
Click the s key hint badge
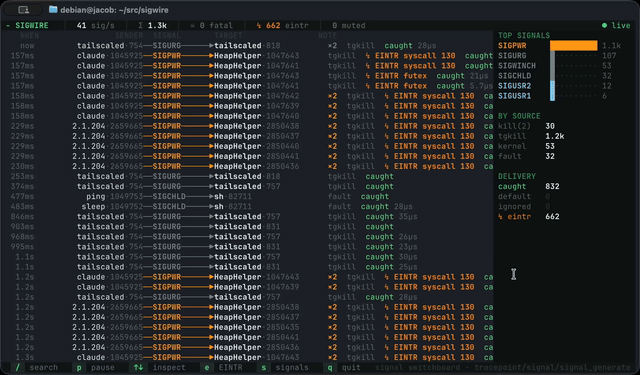[x=264, y=367]
